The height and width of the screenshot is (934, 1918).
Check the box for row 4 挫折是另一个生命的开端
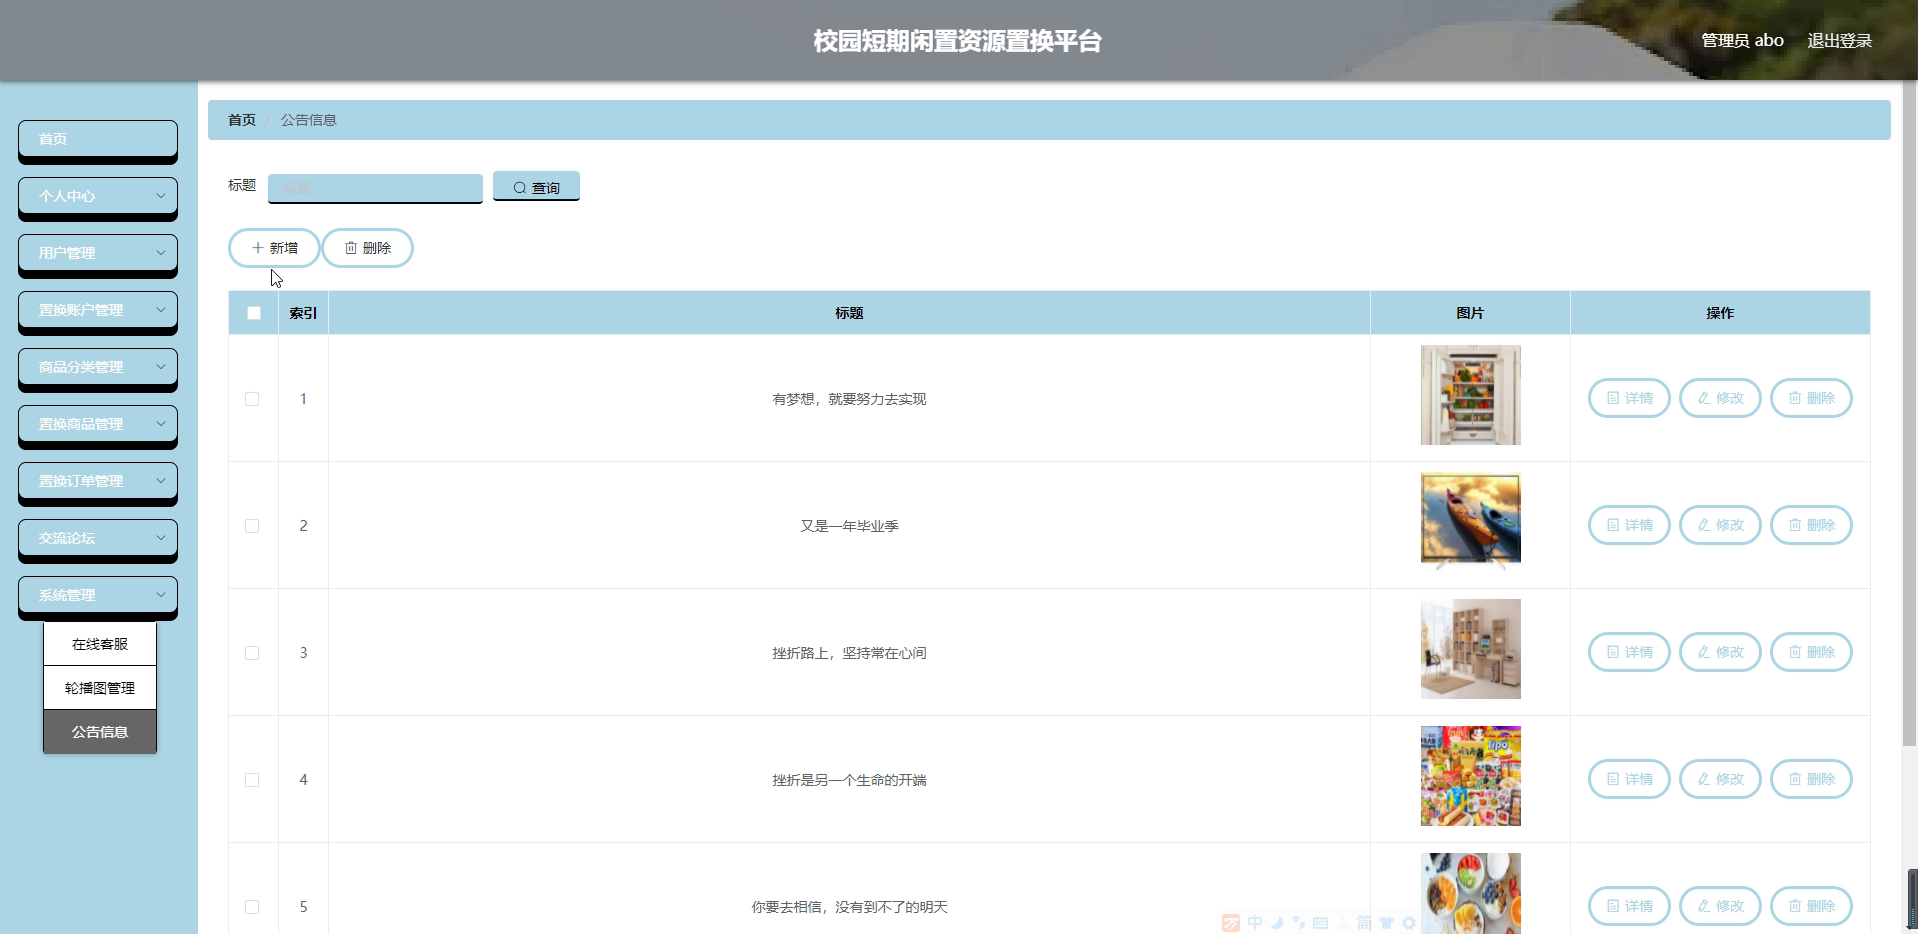point(252,780)
